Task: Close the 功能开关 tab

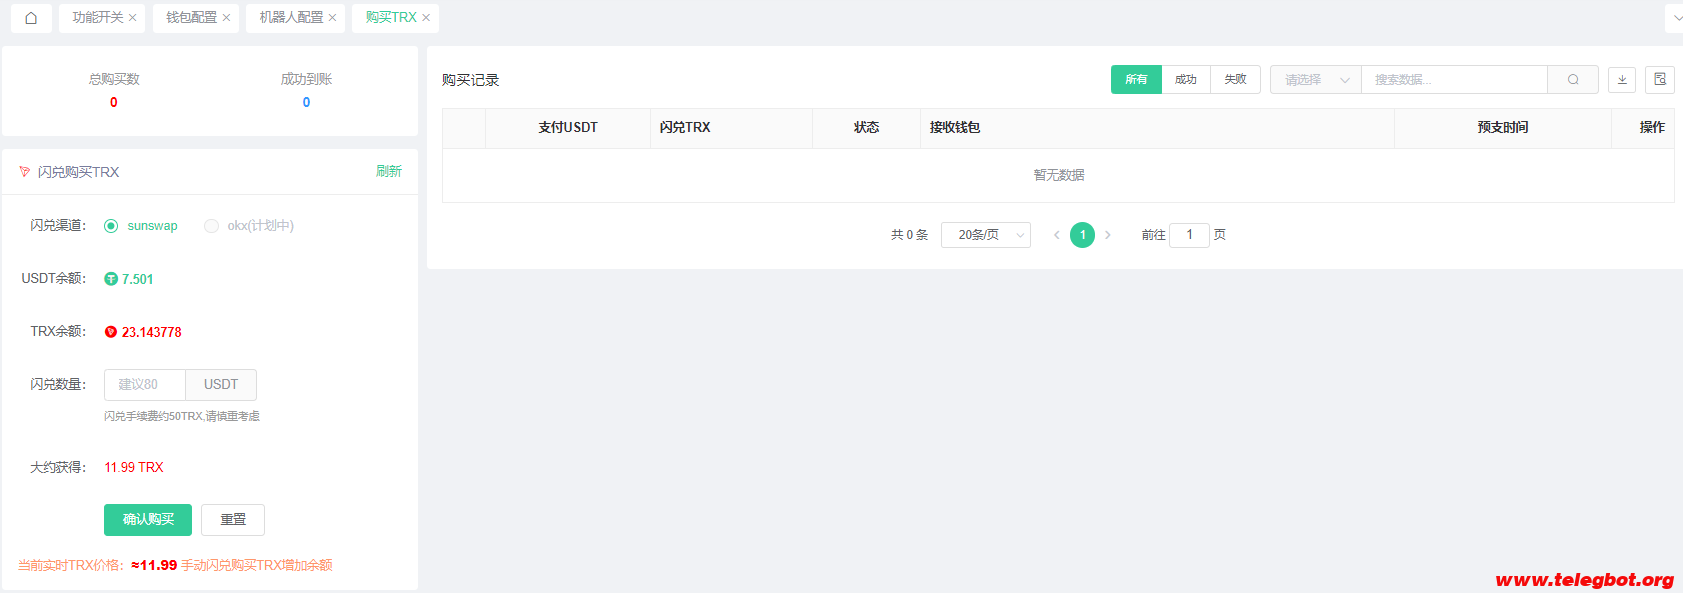Action: [x=133, y=18]
